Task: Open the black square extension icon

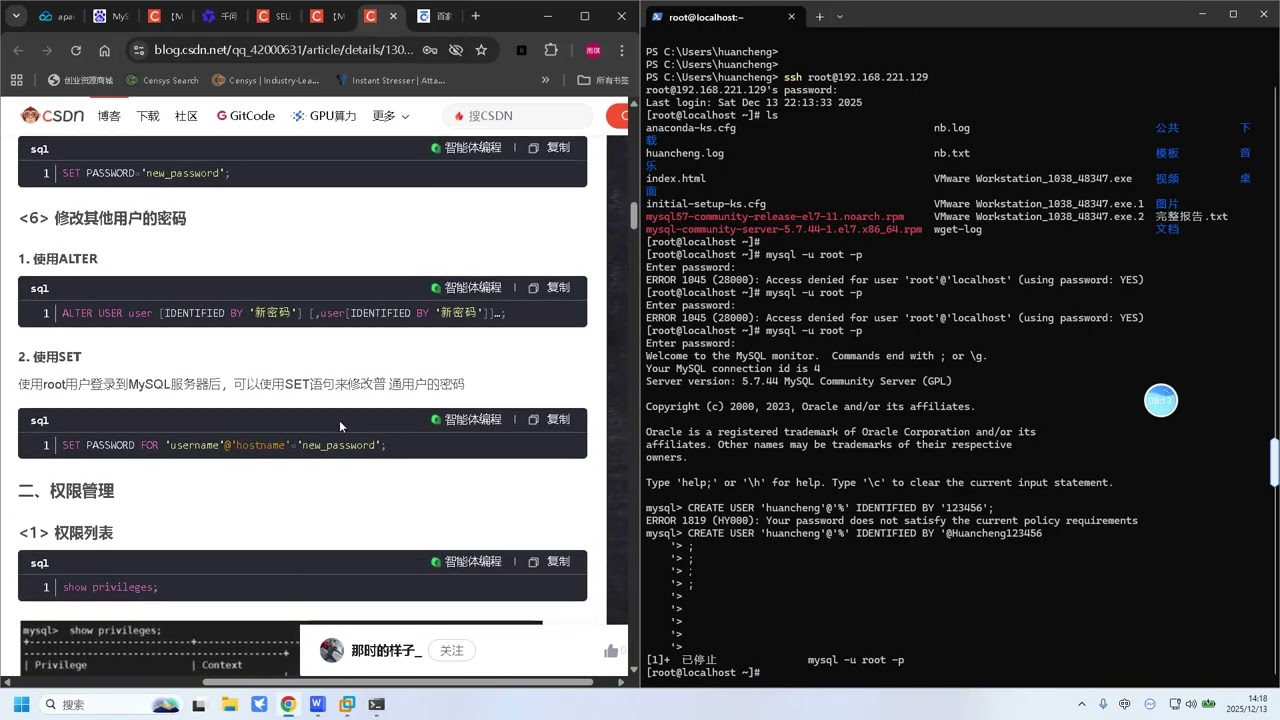Action: tap(521, 50)
